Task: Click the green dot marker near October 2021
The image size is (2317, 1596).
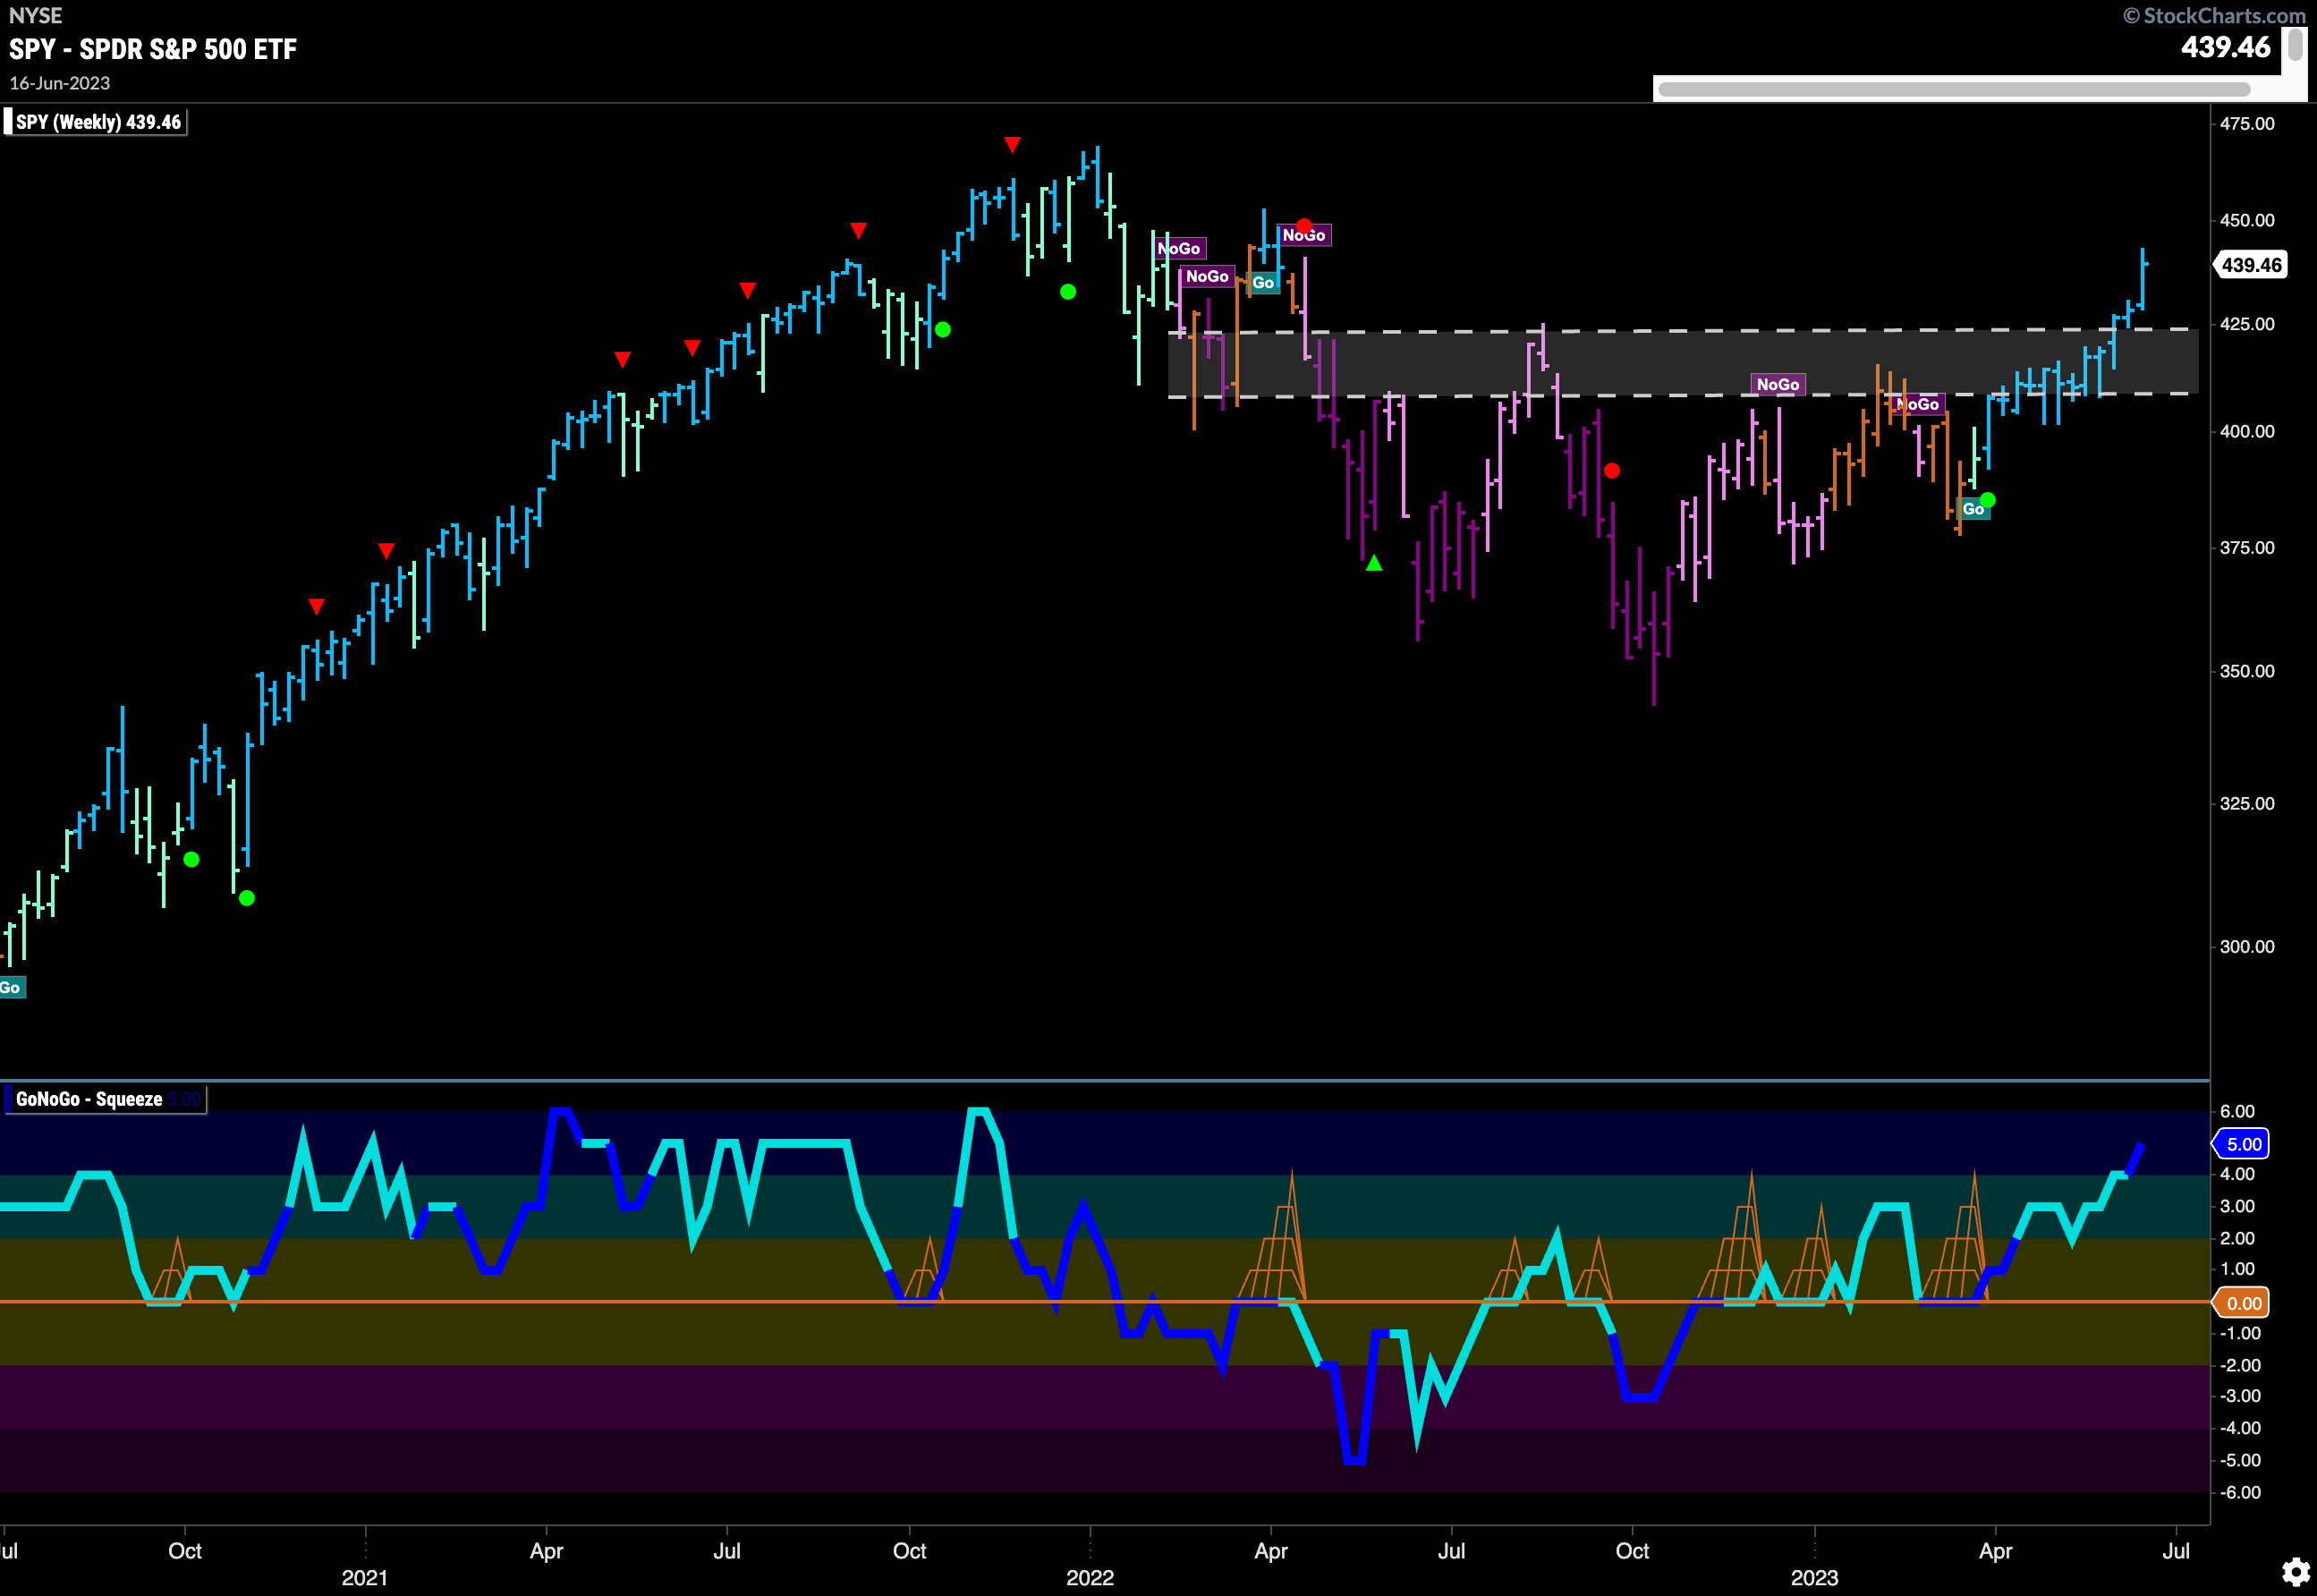Action: coord(943,330)
